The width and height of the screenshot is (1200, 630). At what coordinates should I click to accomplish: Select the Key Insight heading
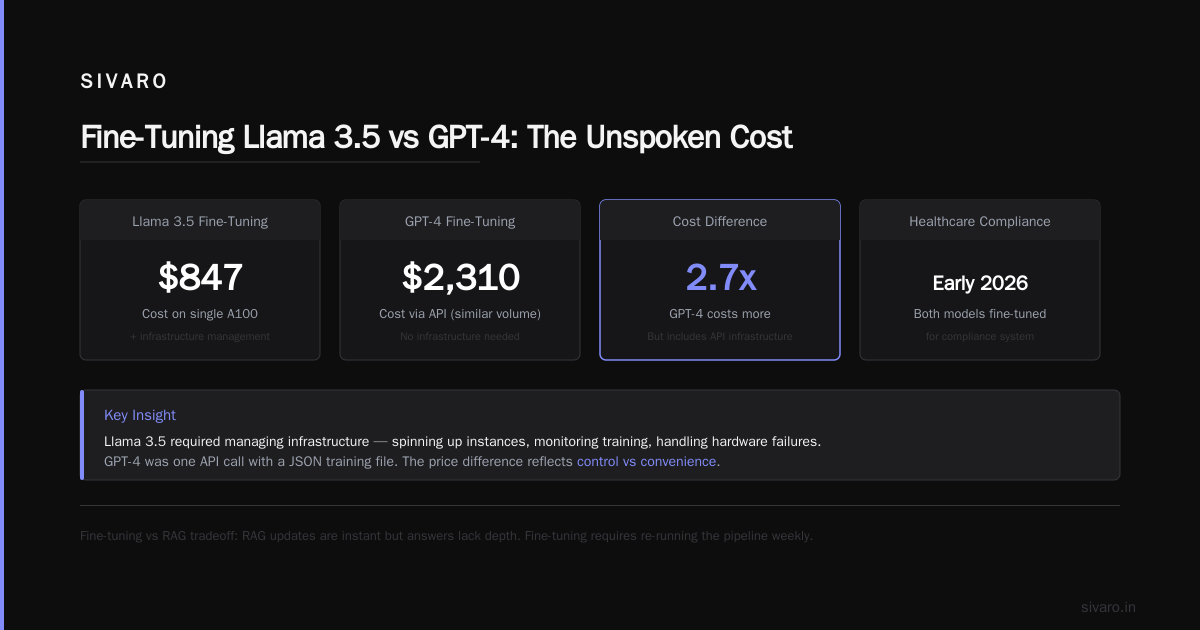point(140,415)
